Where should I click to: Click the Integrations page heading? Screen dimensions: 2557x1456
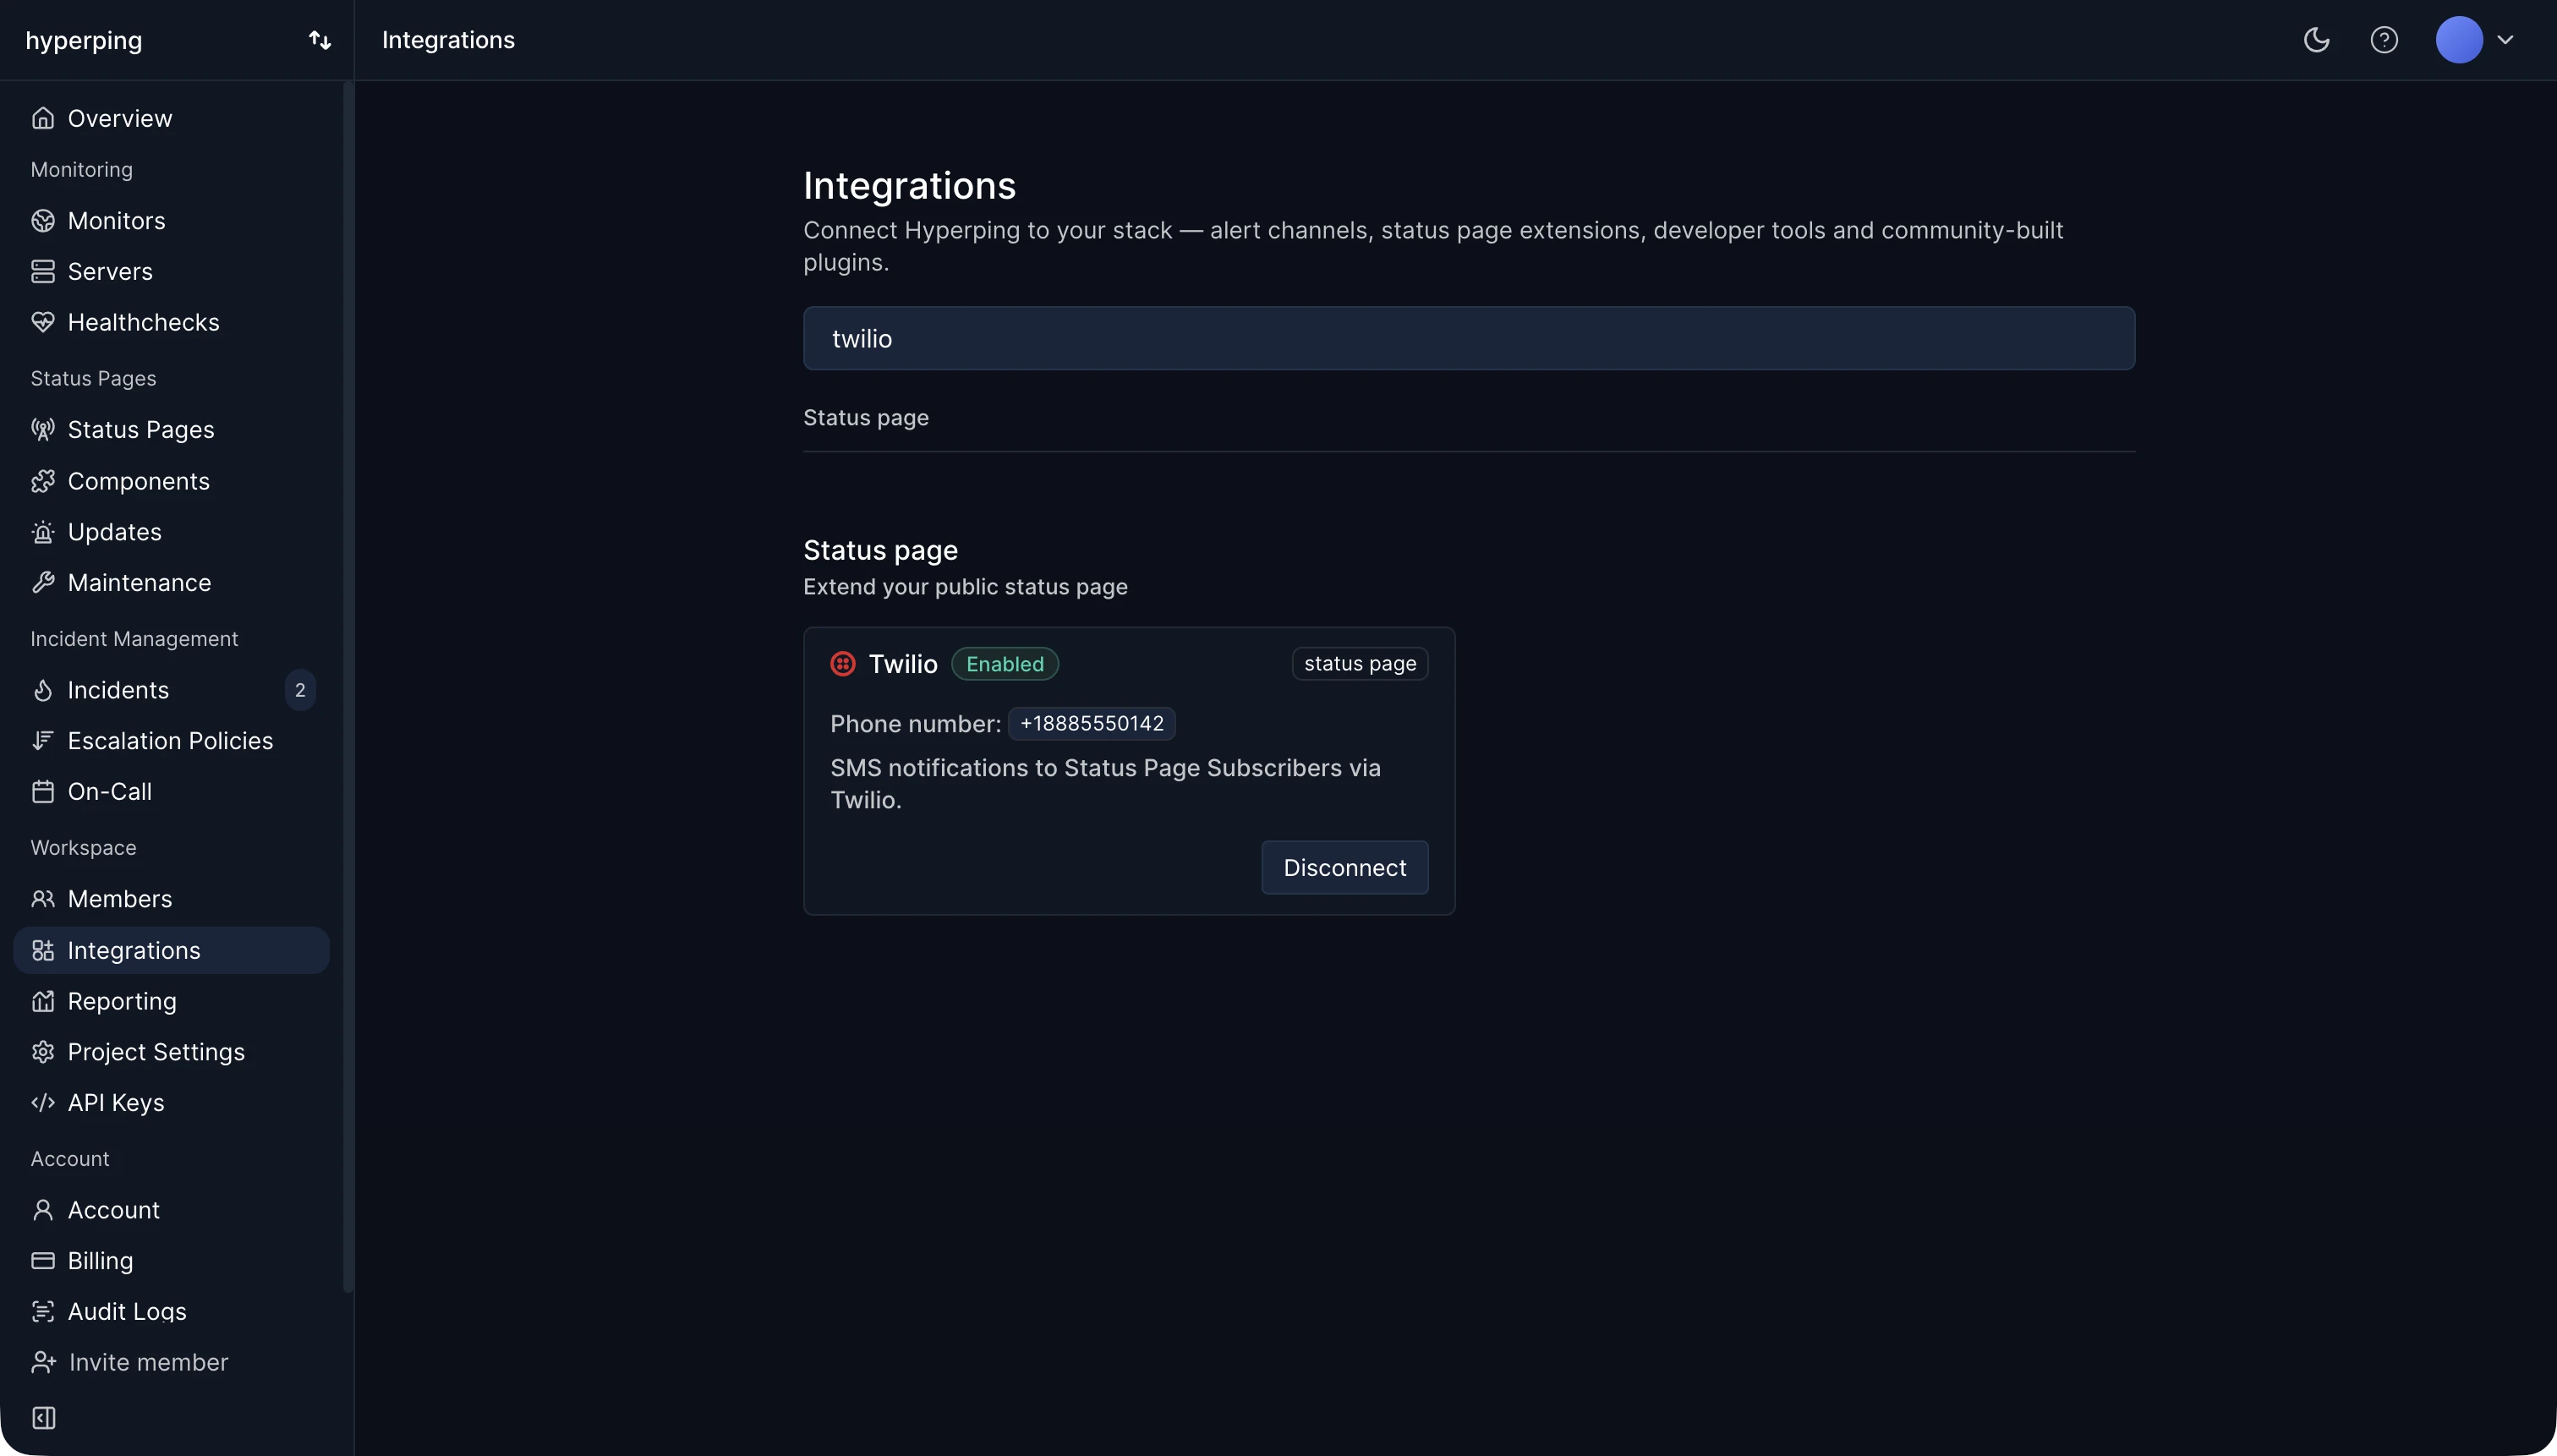[x=909, y=185]
